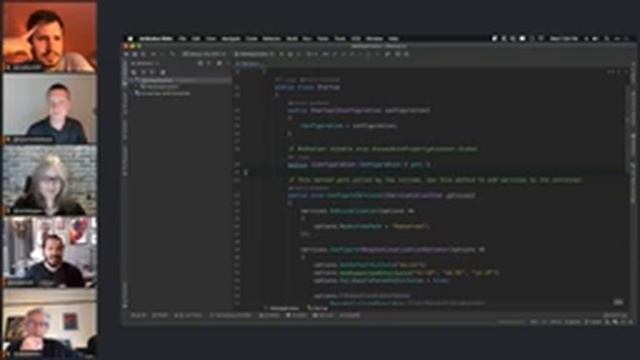Click the 'public class Startup' code line
This screenshot has width=640, height=360.
click(x=307, y=87)
